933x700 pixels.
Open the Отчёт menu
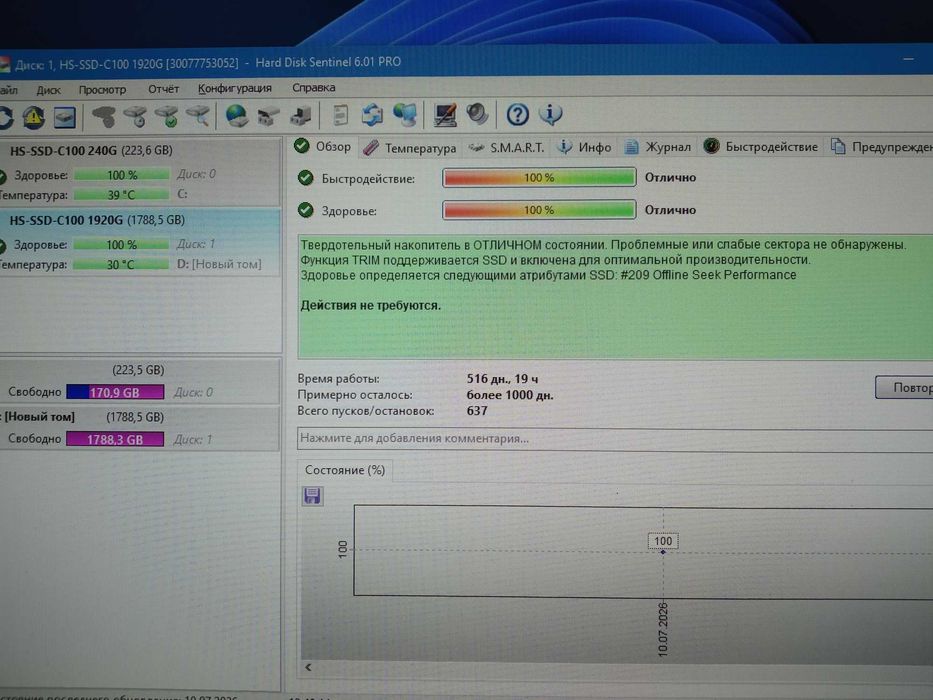pos(163,89)
